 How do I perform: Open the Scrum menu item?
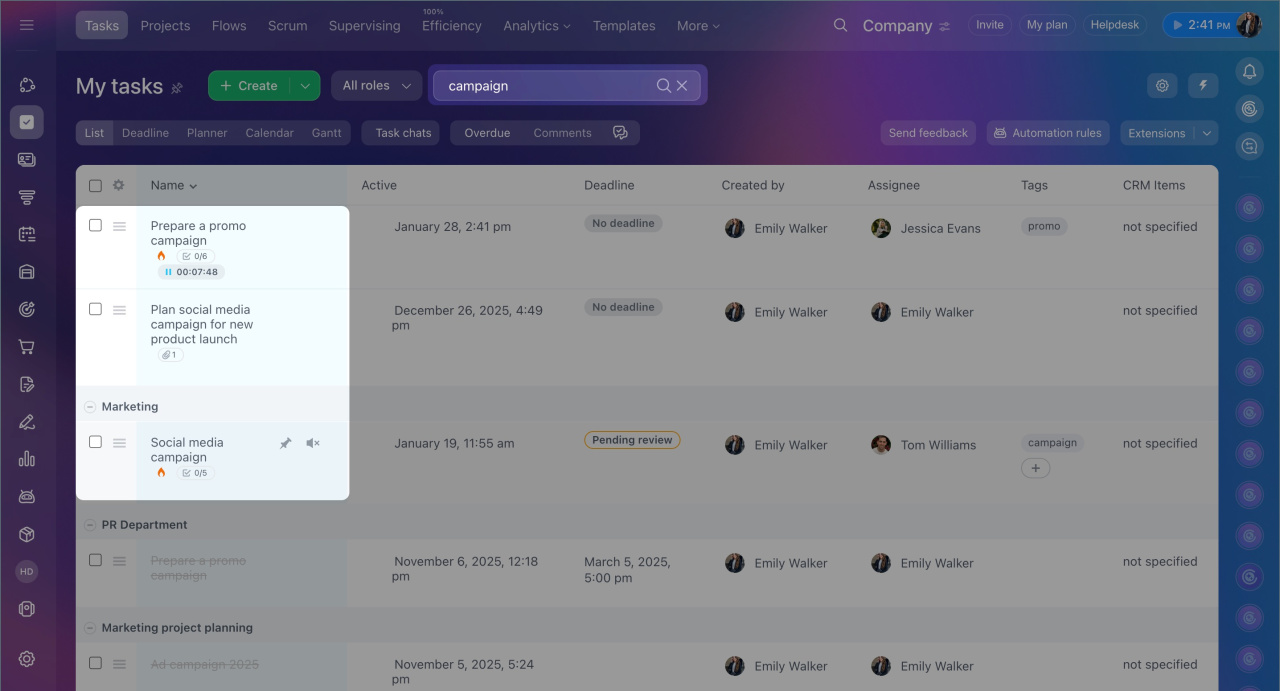(x=287, y=25)
